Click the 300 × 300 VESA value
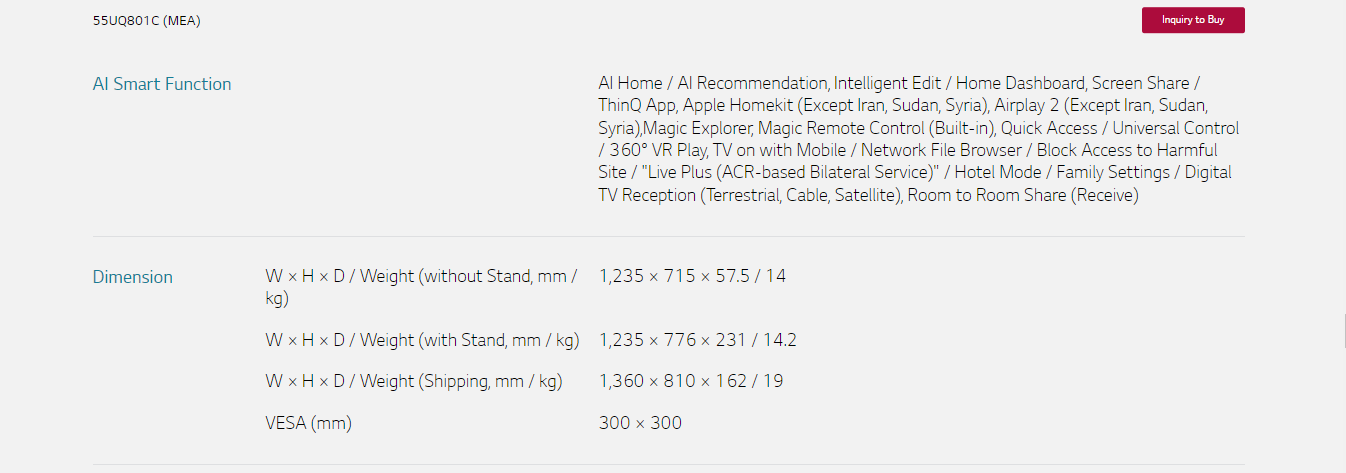This screenshot has width=1346, height=473. (x=640, y=423)
